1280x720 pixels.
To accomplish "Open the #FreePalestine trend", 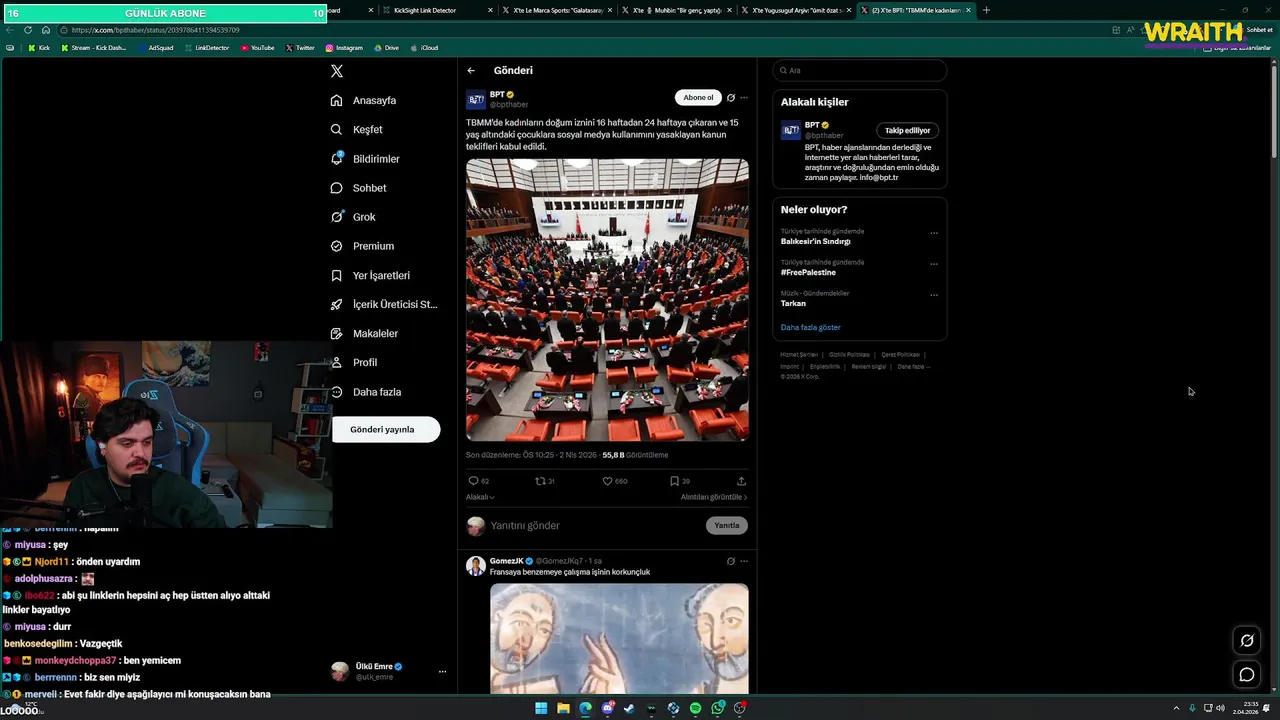I will 808,272.
